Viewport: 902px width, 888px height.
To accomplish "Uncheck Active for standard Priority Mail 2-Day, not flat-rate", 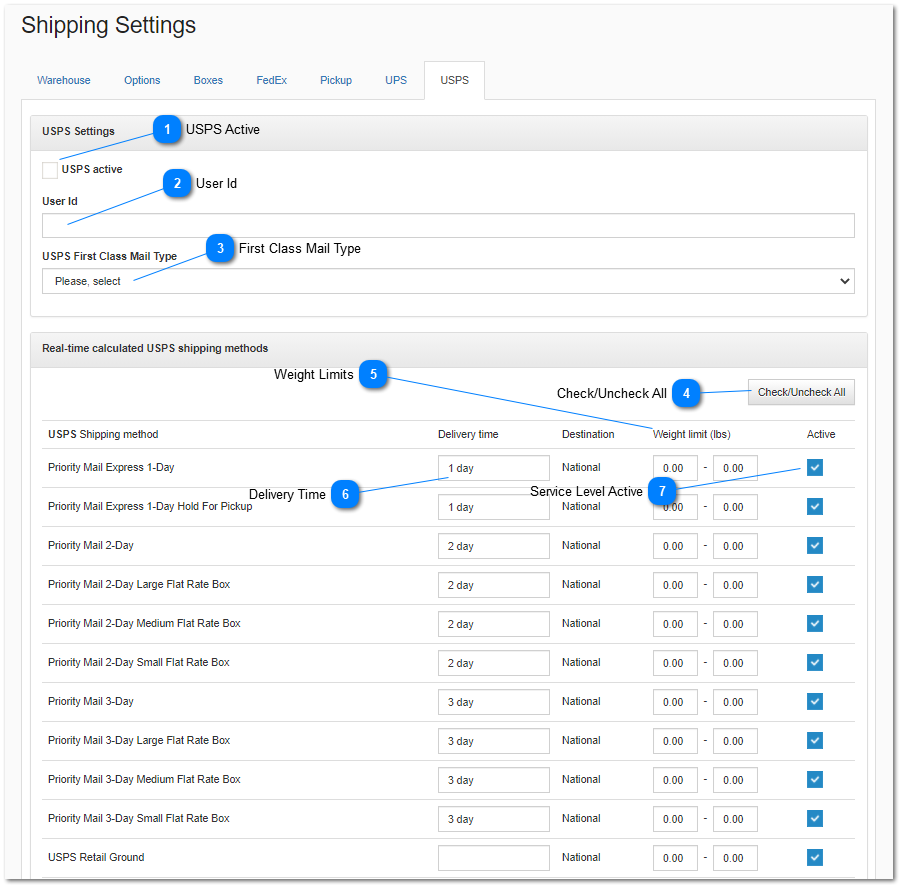I will coord(815,546).
